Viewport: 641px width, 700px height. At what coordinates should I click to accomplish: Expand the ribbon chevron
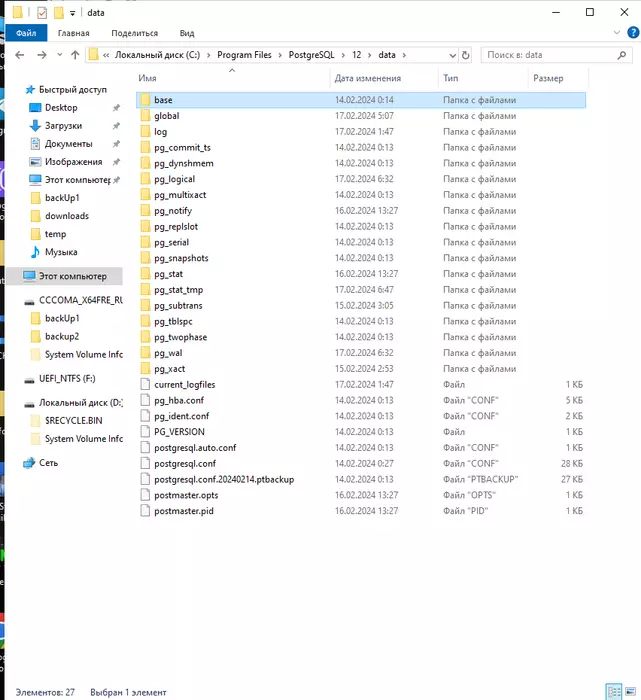point(617,33)
